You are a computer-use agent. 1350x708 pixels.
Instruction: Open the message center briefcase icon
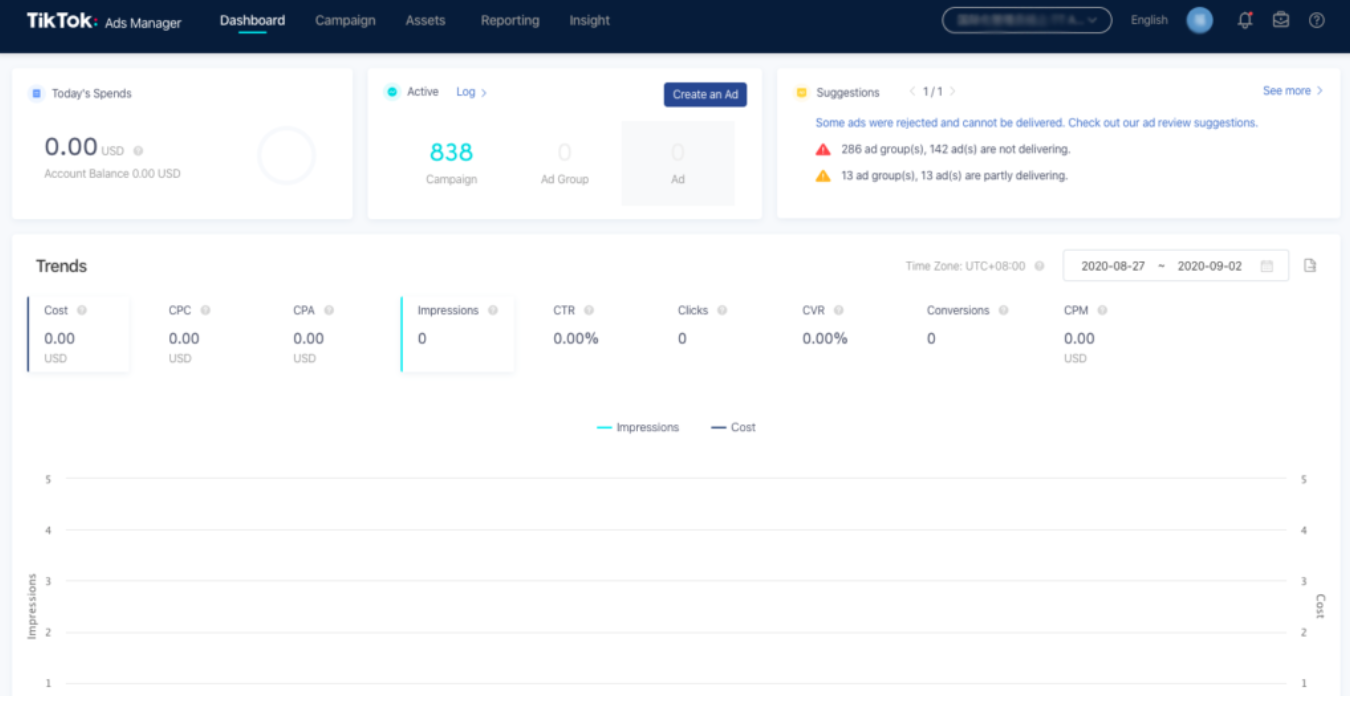pos(1281,20)
